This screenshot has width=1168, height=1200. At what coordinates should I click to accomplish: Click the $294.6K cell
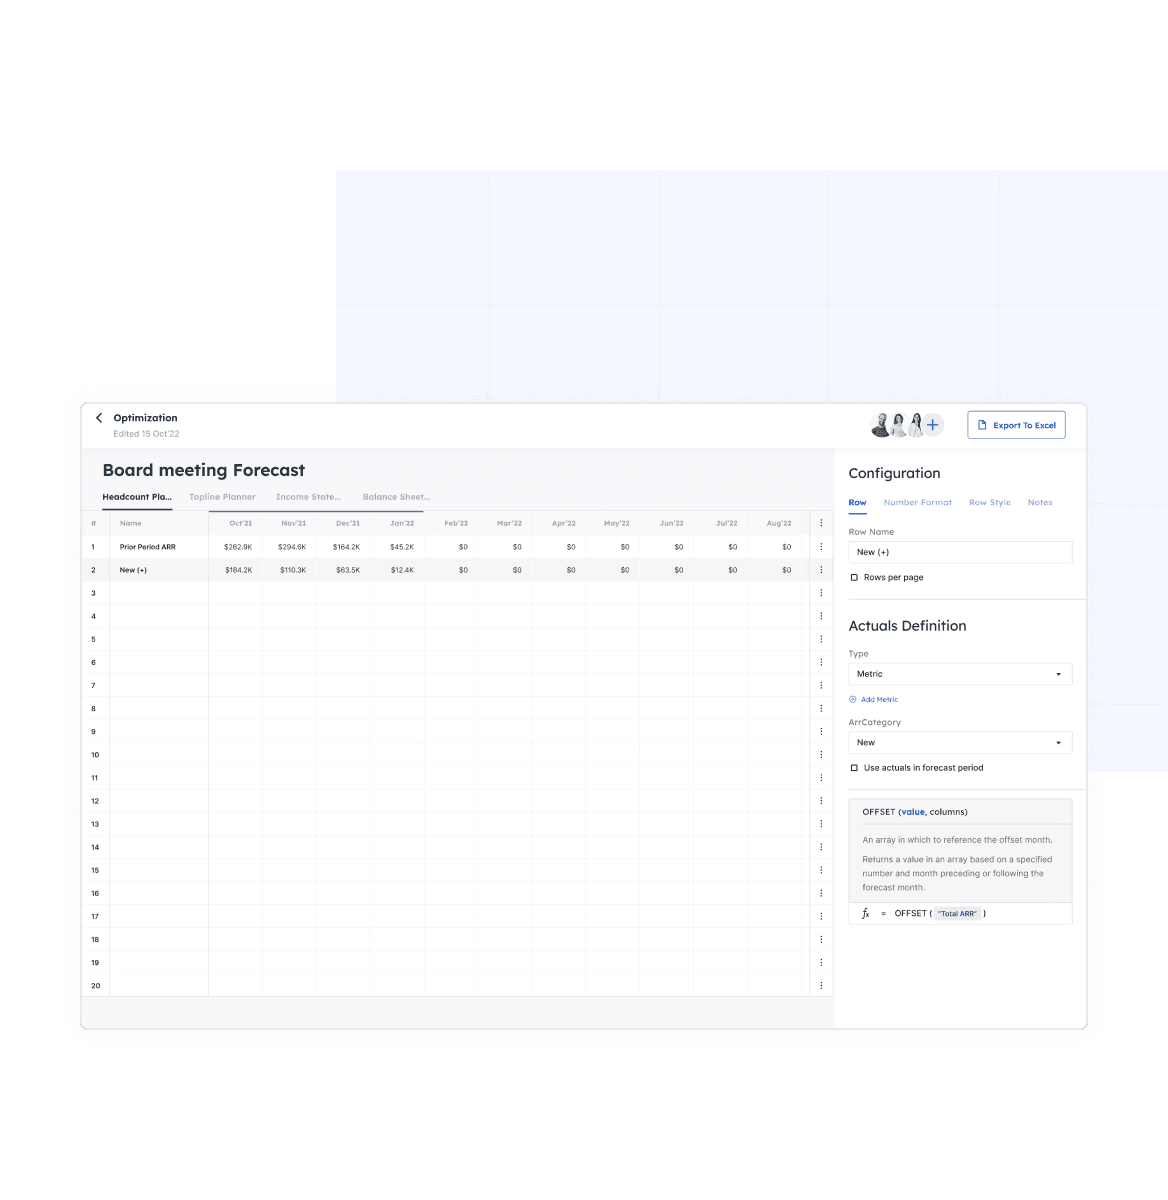point(292,547)
